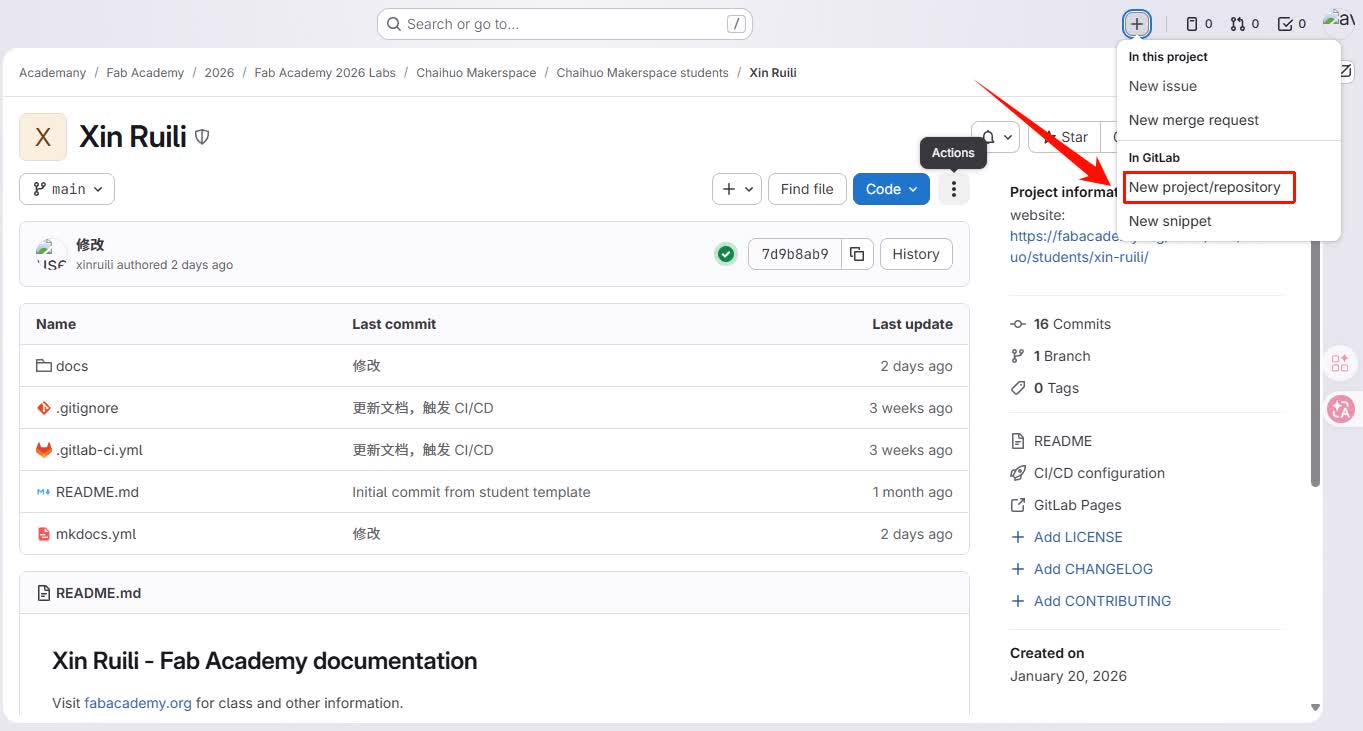Choose New snippet menu item
The image size is (1363, 731).
point(1170,221)
